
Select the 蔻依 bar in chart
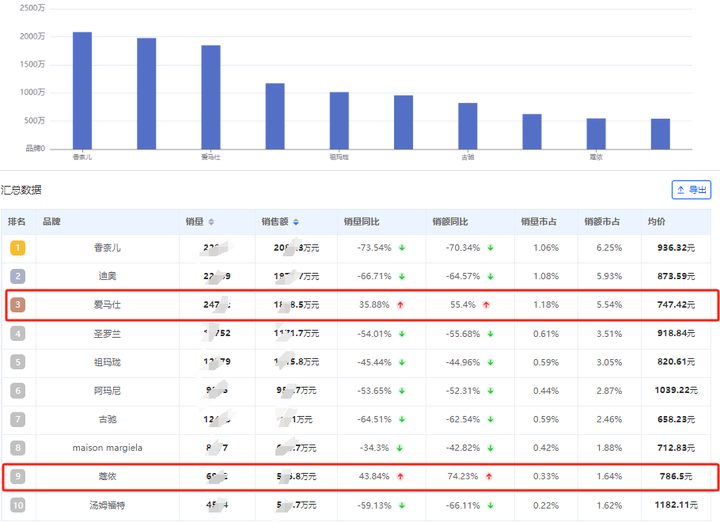point(596,134)
